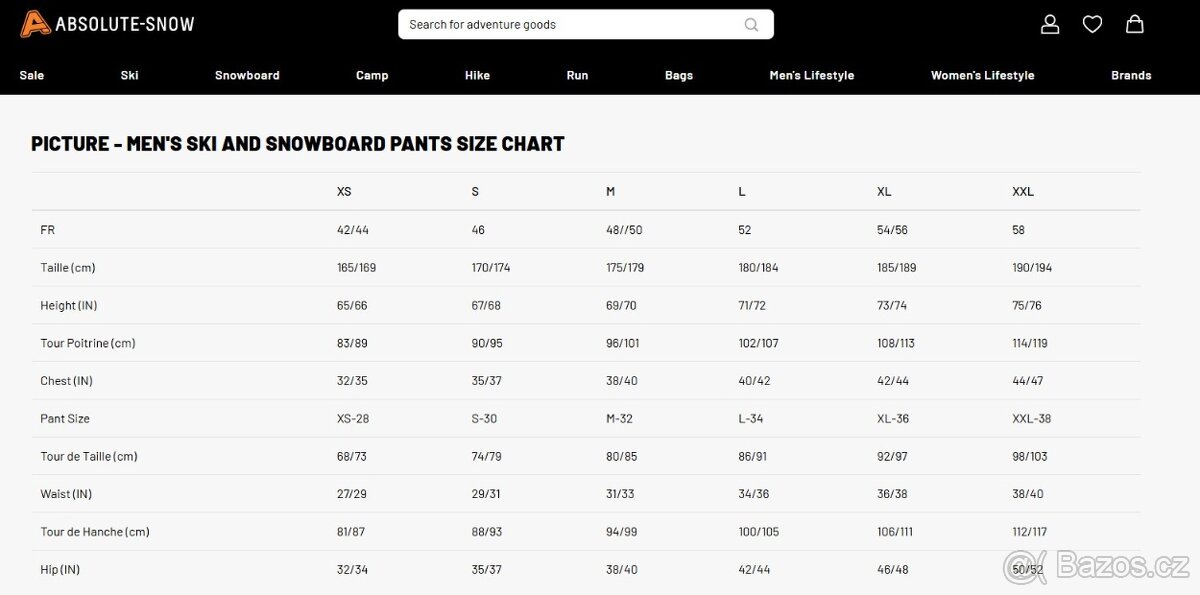Click the size chart page heading
Image resolution: width=1200 pixels, height=595 pixels.
(298, 144)
